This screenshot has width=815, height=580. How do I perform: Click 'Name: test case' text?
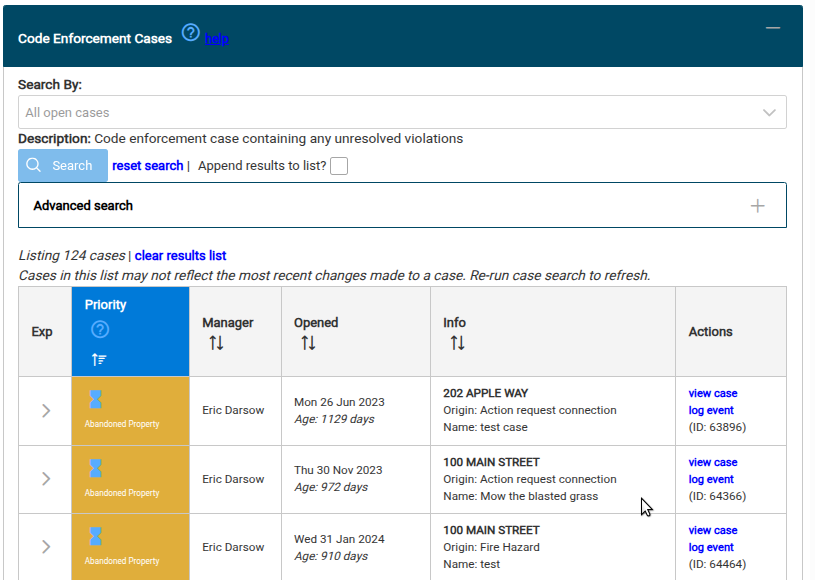pyautogui.click(x=485, y=427)
